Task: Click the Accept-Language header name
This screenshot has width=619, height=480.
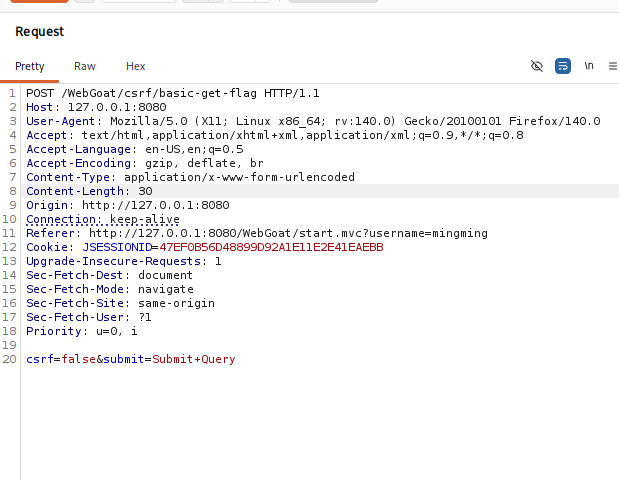Action: tap(78, 149)
